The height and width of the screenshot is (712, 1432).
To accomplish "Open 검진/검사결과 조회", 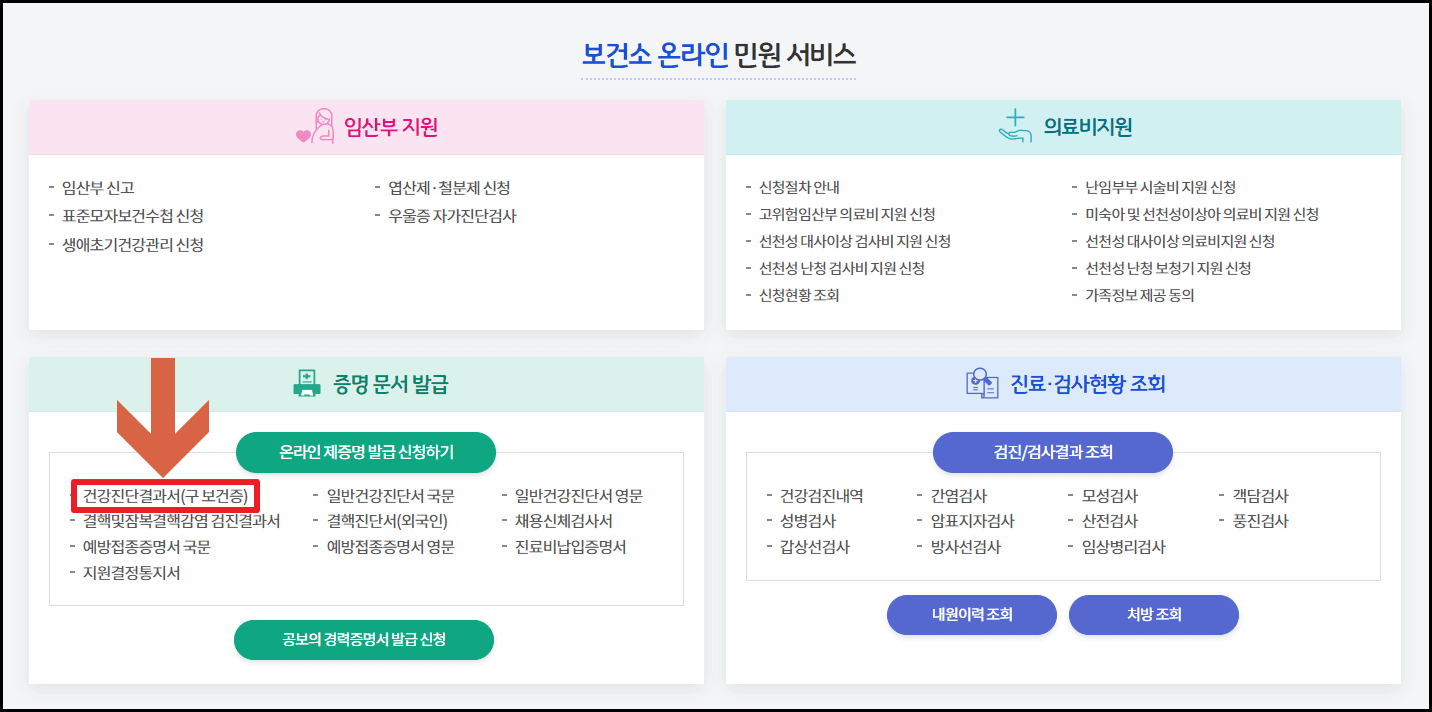I will coord(1052,452).
